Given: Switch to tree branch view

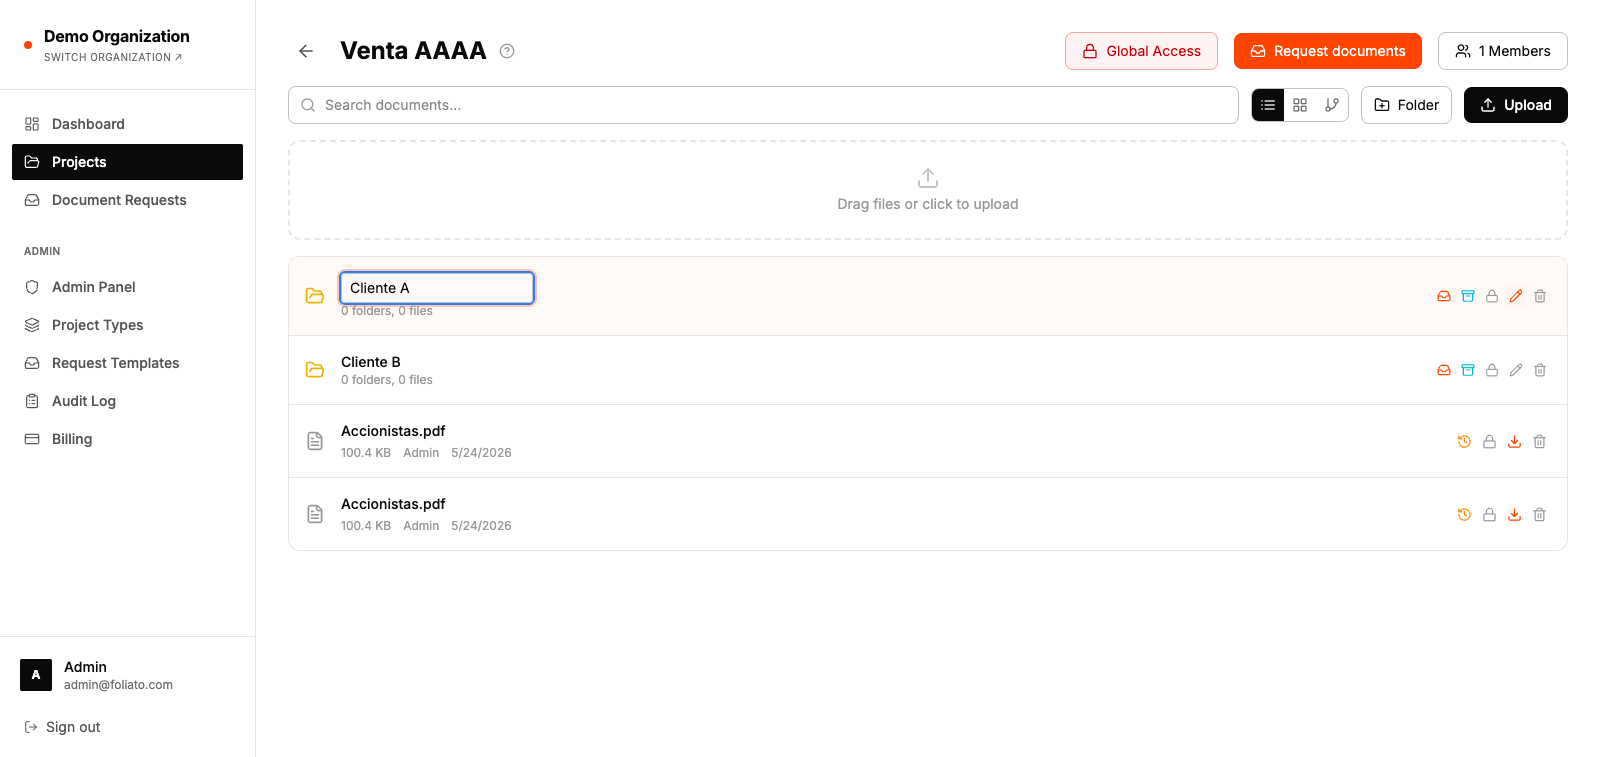Looking at the screenshot, I should coord(1332,105).
